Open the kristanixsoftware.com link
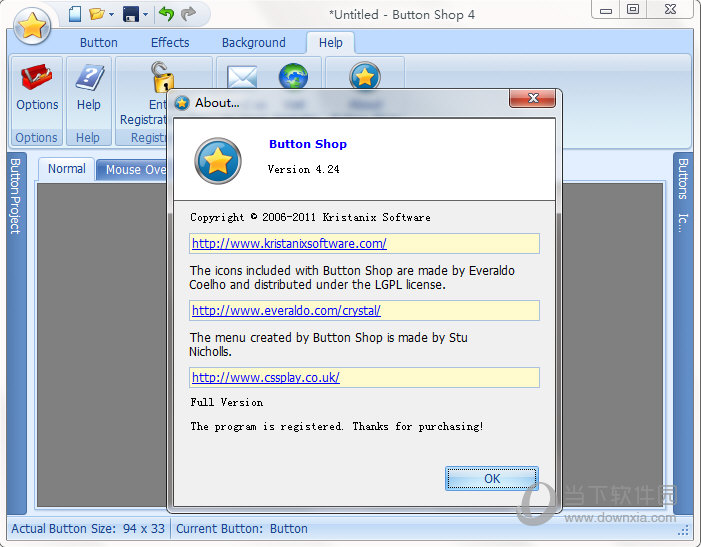701x547 pixels. click(289, 244)
